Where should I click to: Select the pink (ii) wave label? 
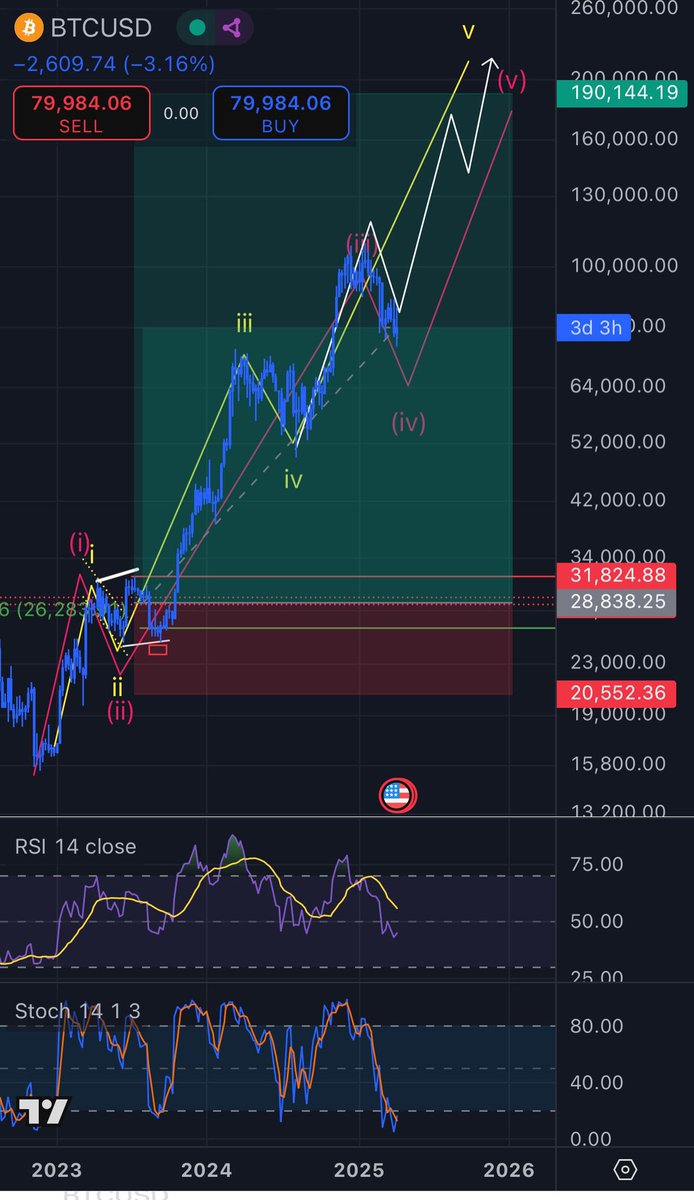pos(122,712)
